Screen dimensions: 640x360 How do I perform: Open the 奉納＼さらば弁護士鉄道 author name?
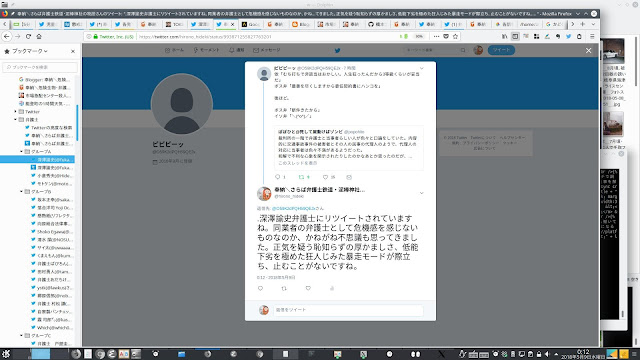[319, 190]
